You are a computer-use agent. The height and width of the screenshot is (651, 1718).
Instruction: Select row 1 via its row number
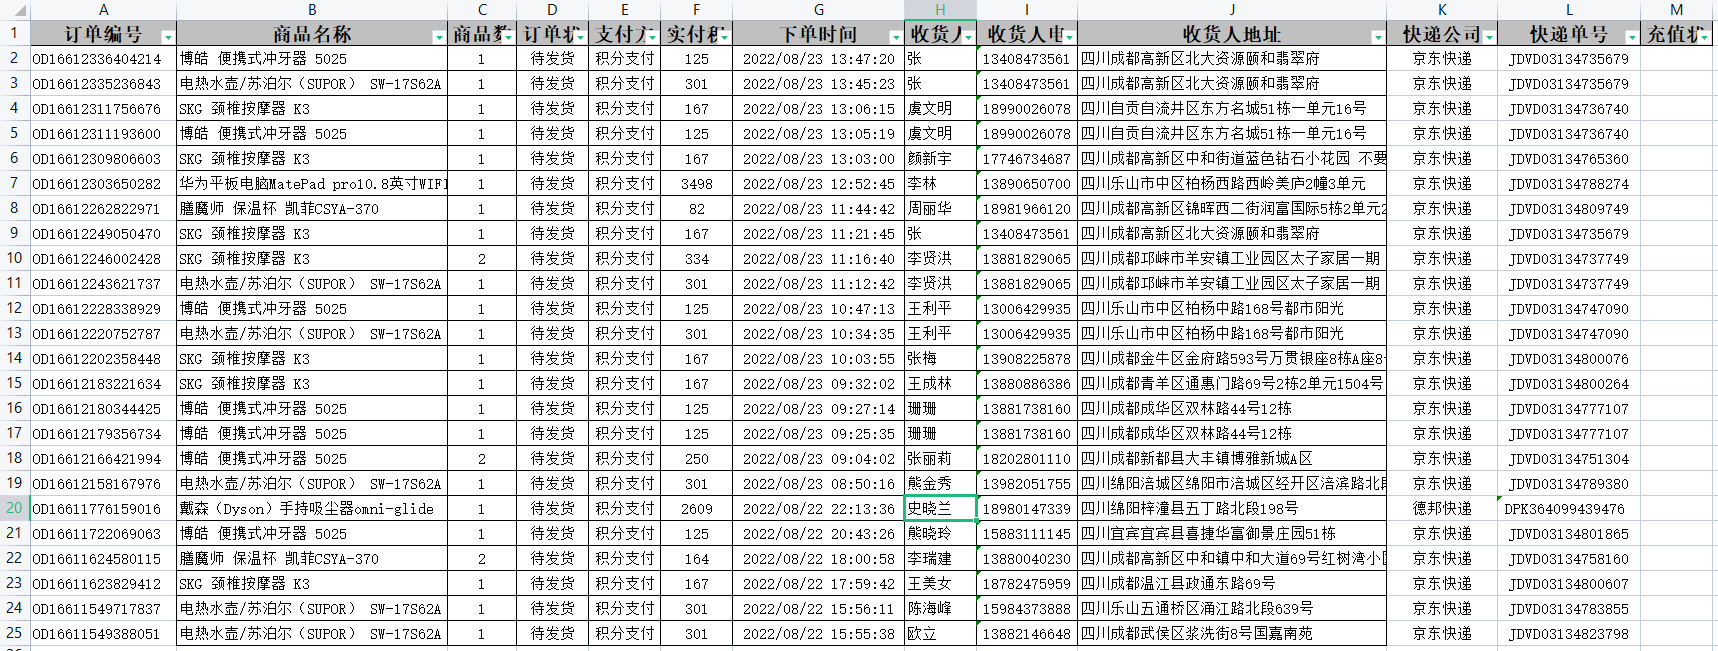(14, 33)
